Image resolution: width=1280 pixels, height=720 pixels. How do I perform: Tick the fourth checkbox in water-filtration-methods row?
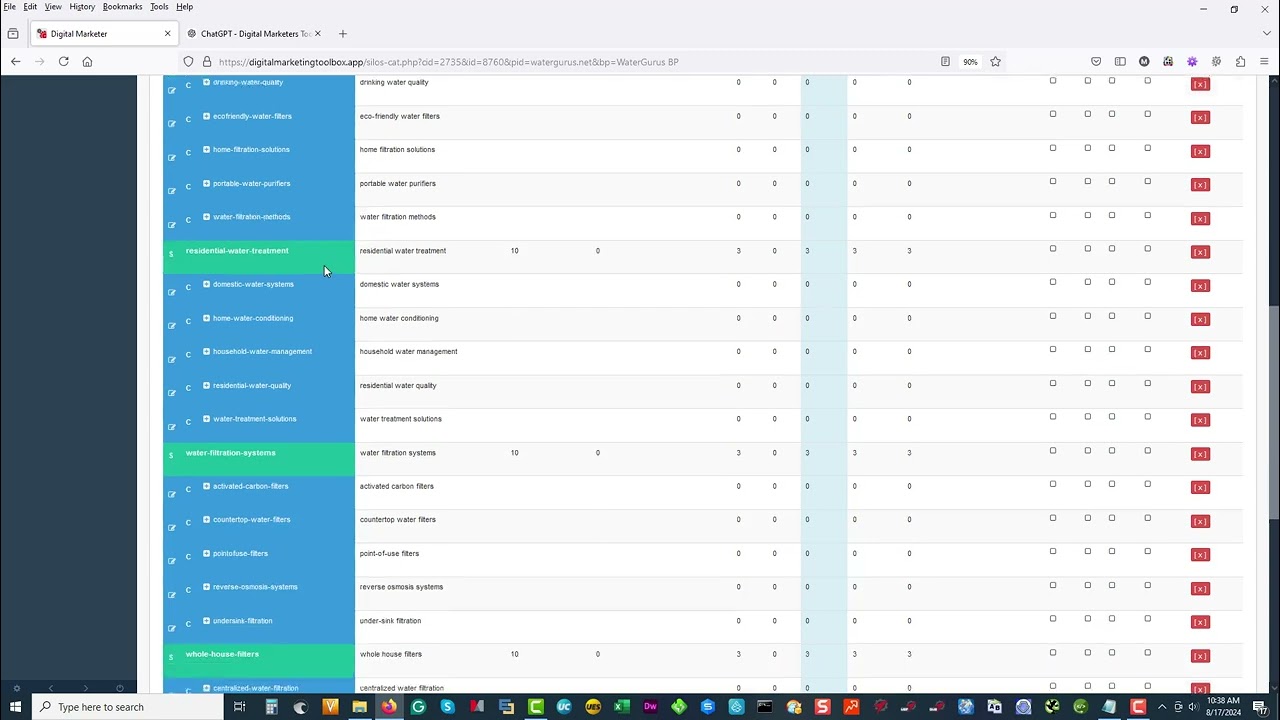click(1148, 215)
